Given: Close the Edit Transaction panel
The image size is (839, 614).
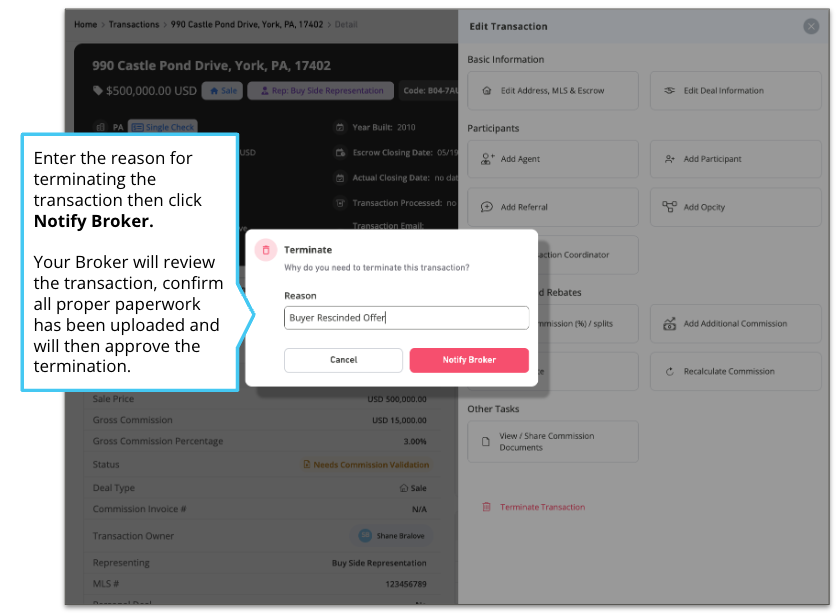Looking at the screenshot, I should point(811,26).
